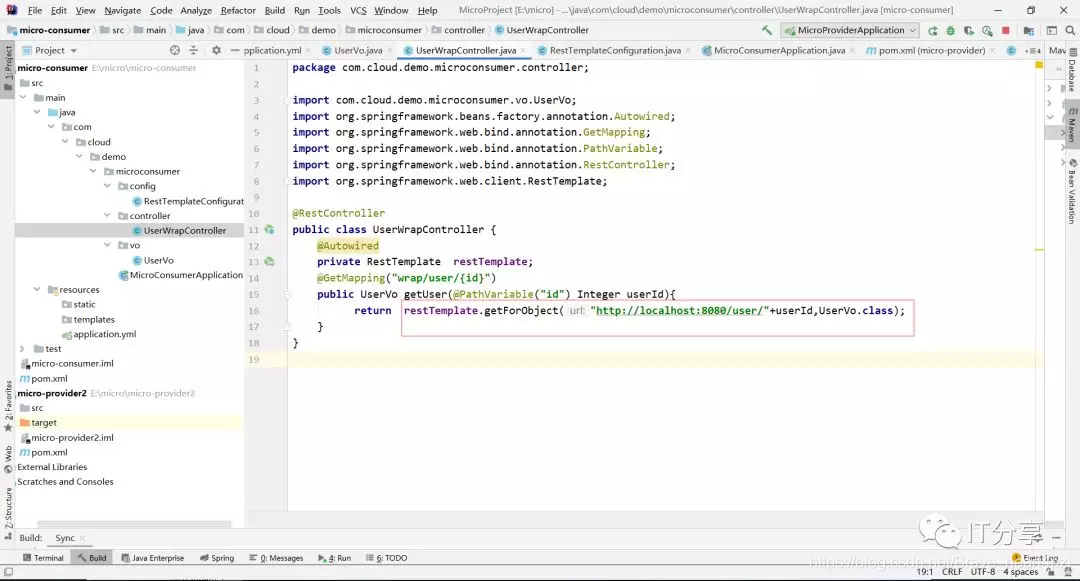
Task: Click the Project panel settings gear
Action: click(x=216, y=50)
